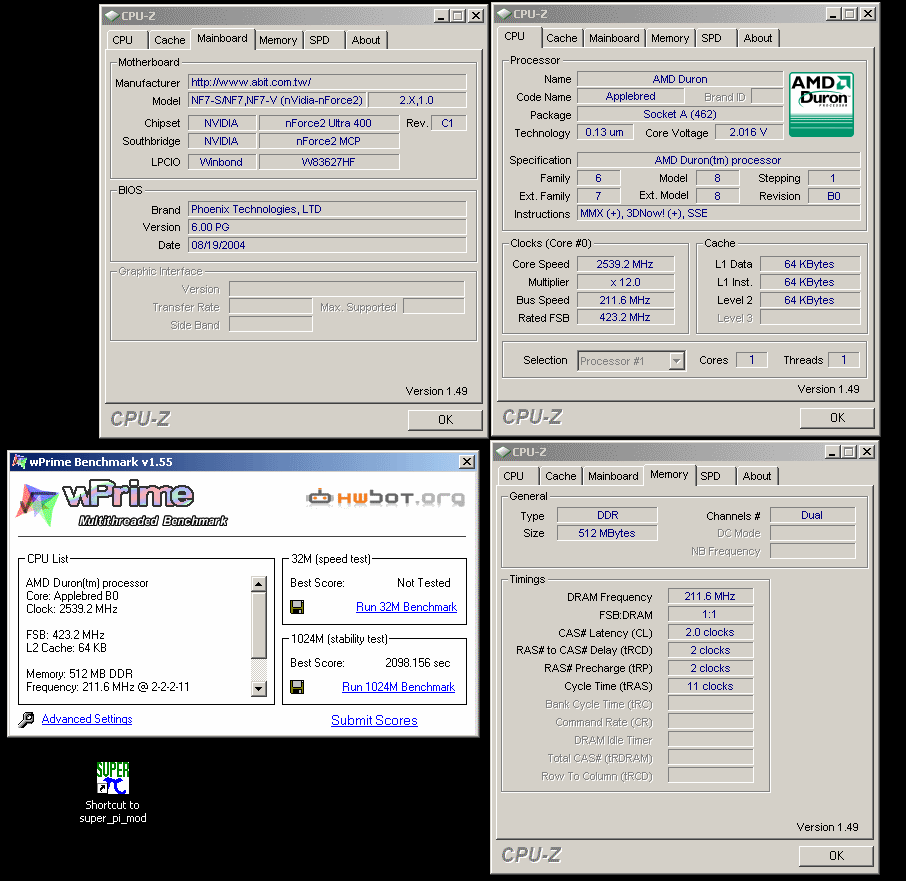Switch to Mainboard tab in CPU window
Image resolution: width=906 pixels, height=881 pixels.
click(614, 38)
